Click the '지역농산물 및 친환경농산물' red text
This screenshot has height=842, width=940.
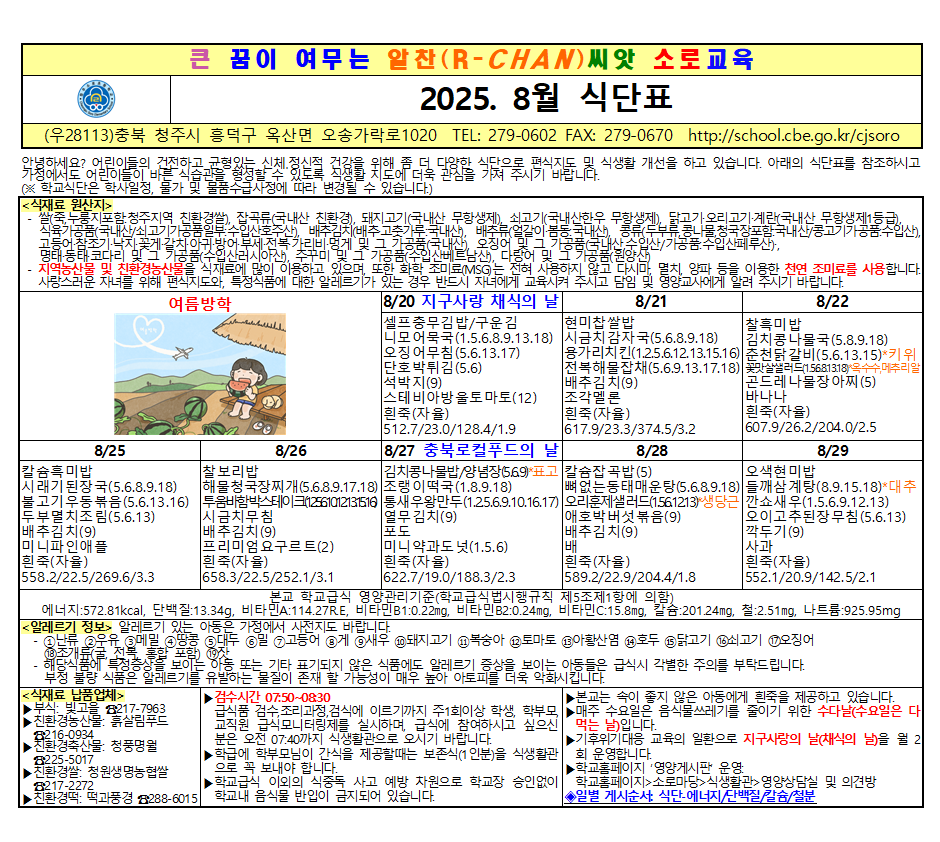[x=112, y=268]
